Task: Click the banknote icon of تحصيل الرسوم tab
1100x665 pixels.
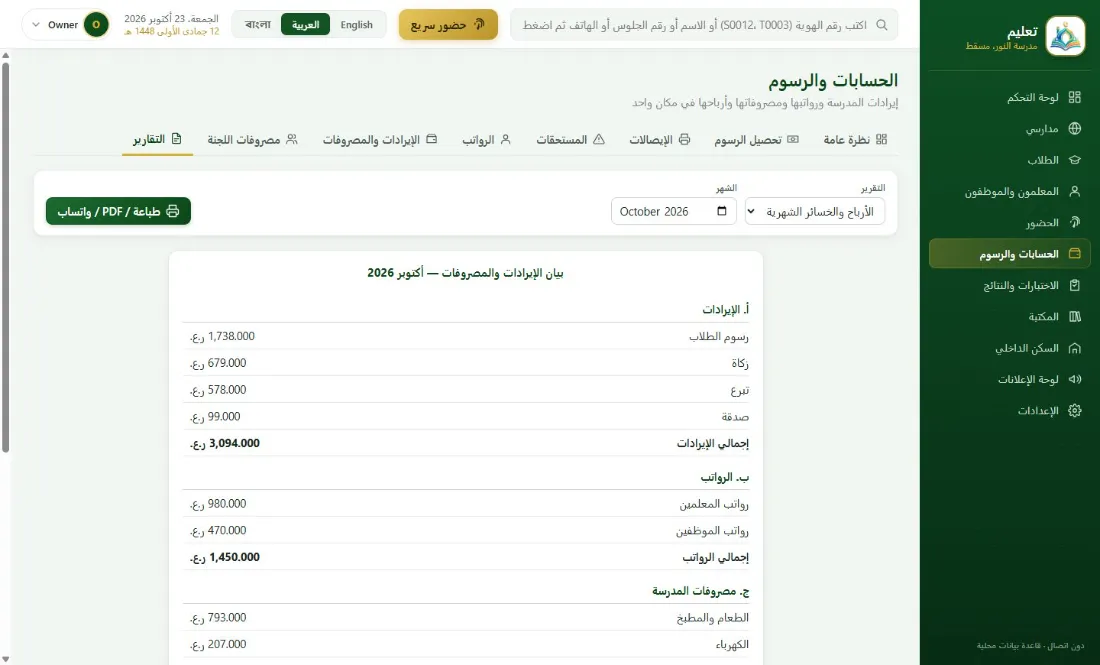Action: tap(793, 140)
